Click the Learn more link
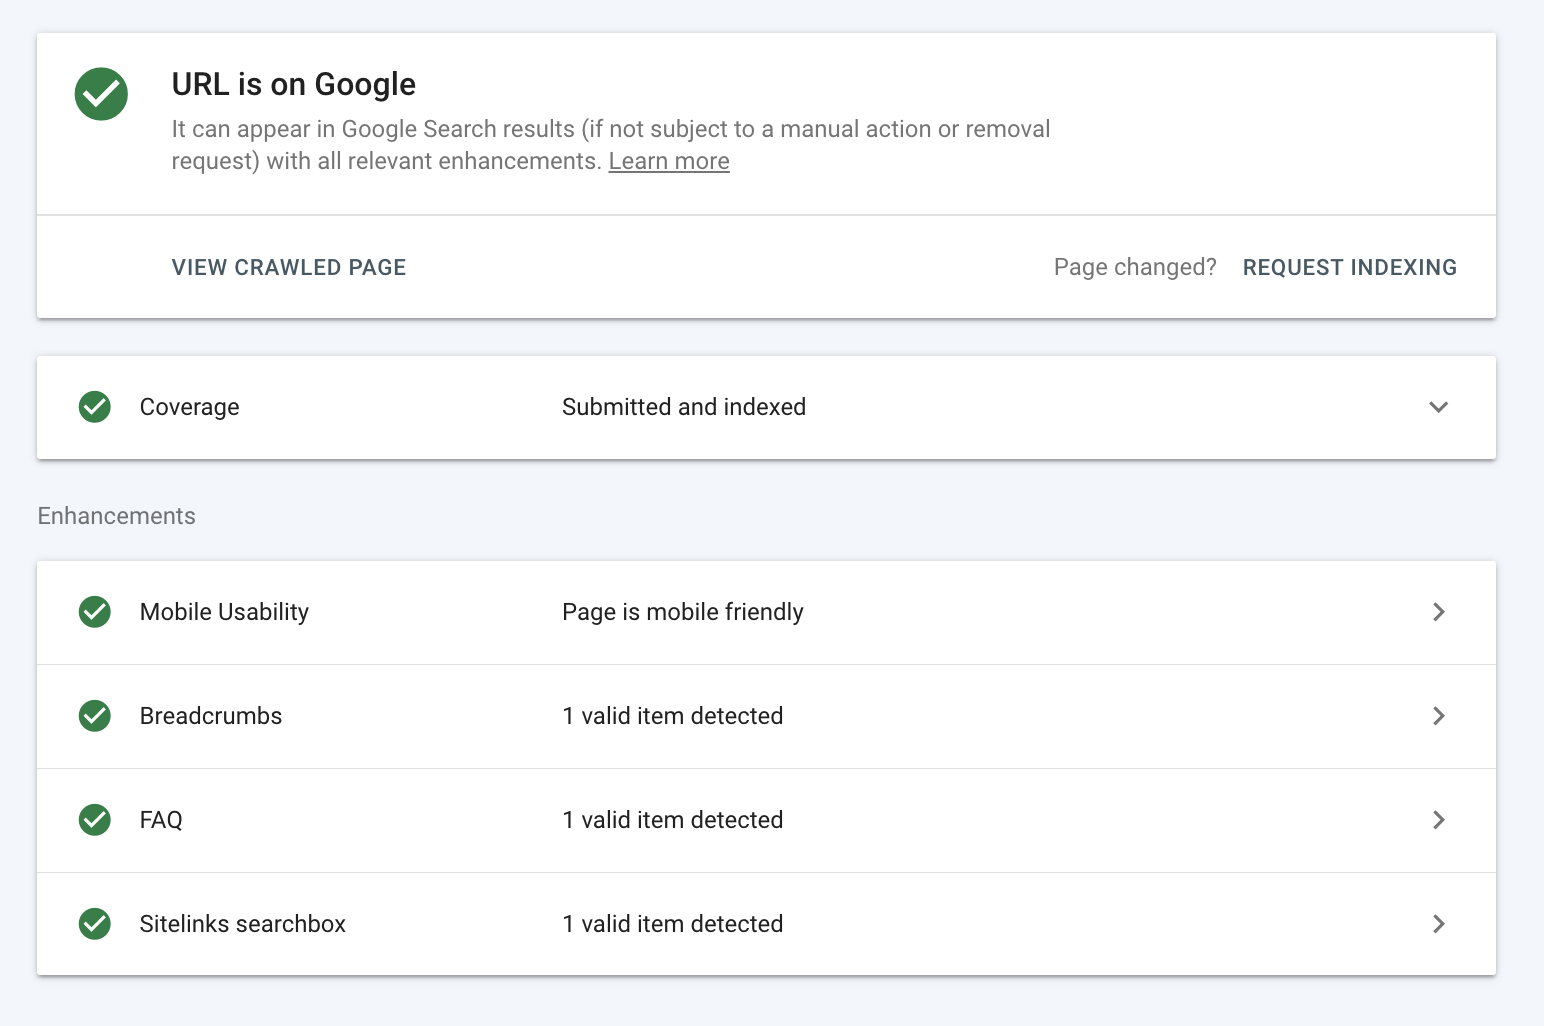This screenshot has width=1544, height=1026. point(669,161)
